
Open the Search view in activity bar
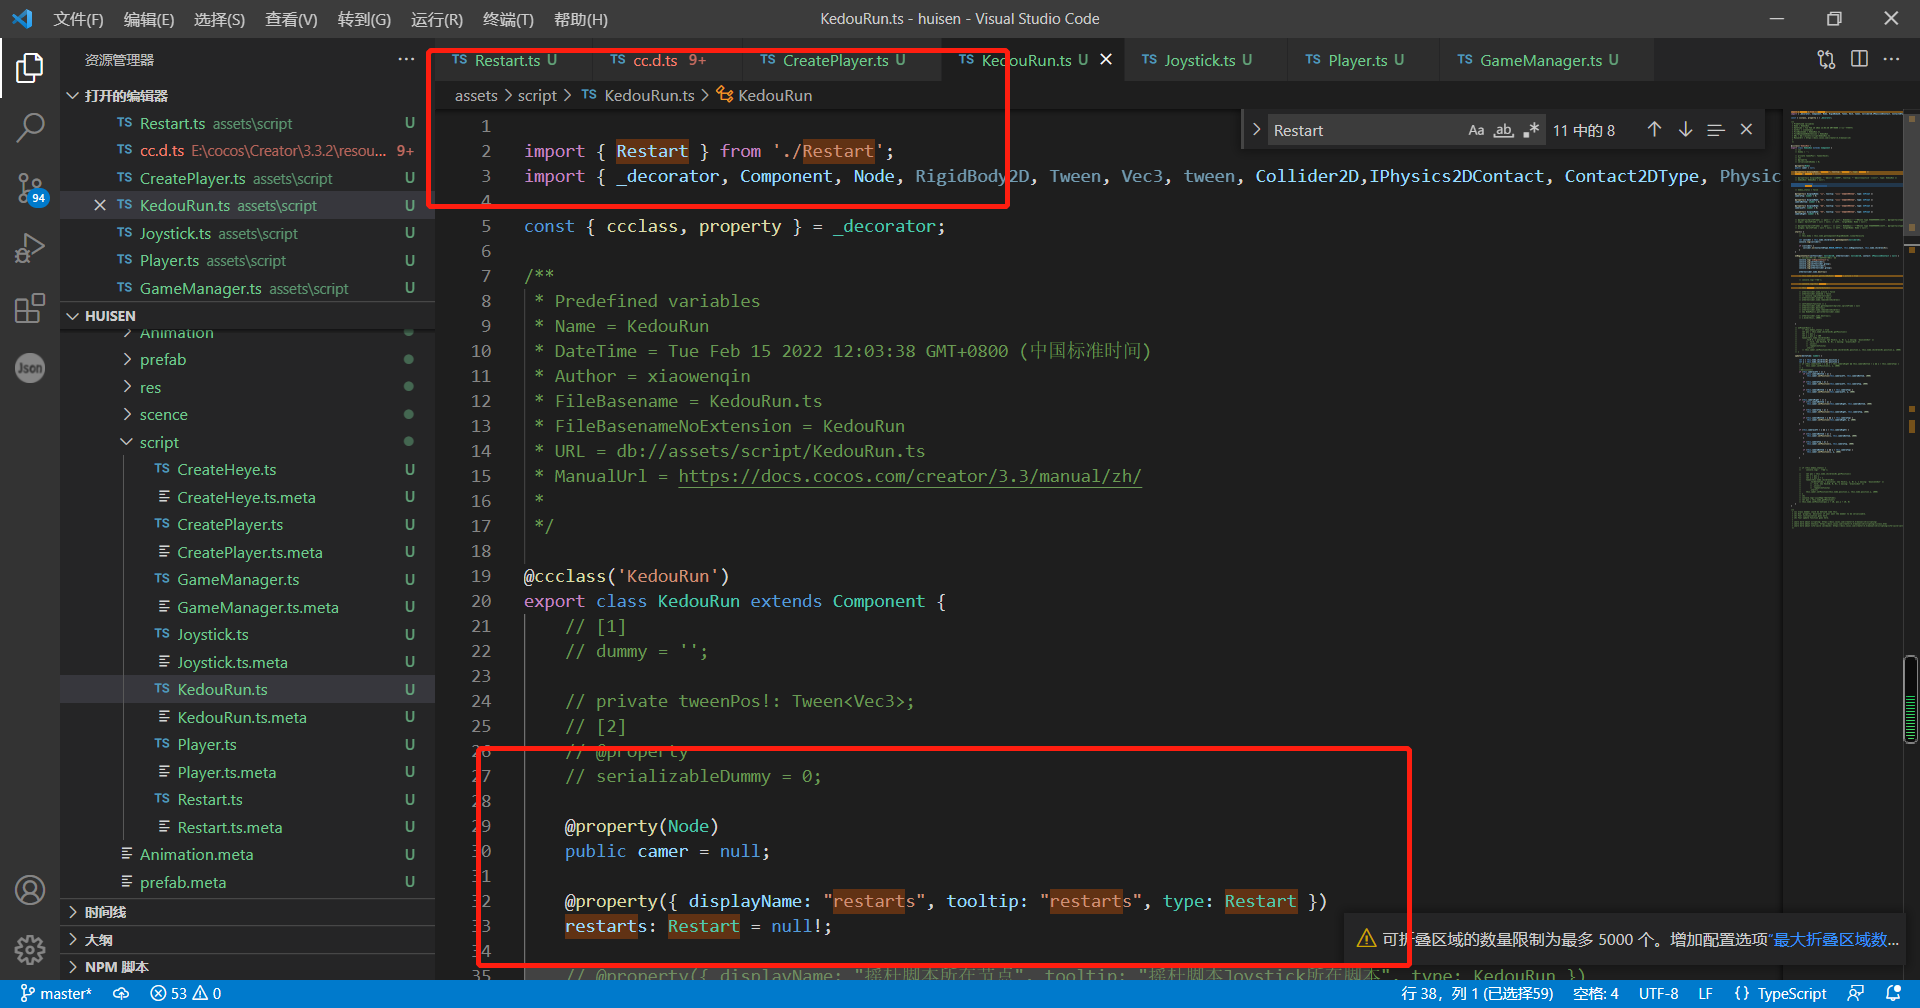tap(30, 127)
